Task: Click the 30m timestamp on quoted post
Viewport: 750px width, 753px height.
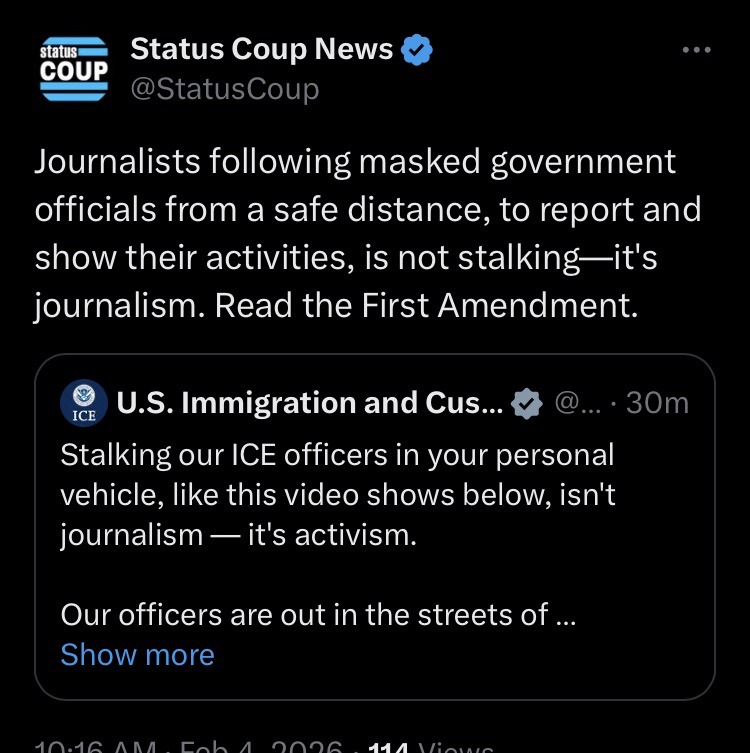Action: [x=662, y=402]
